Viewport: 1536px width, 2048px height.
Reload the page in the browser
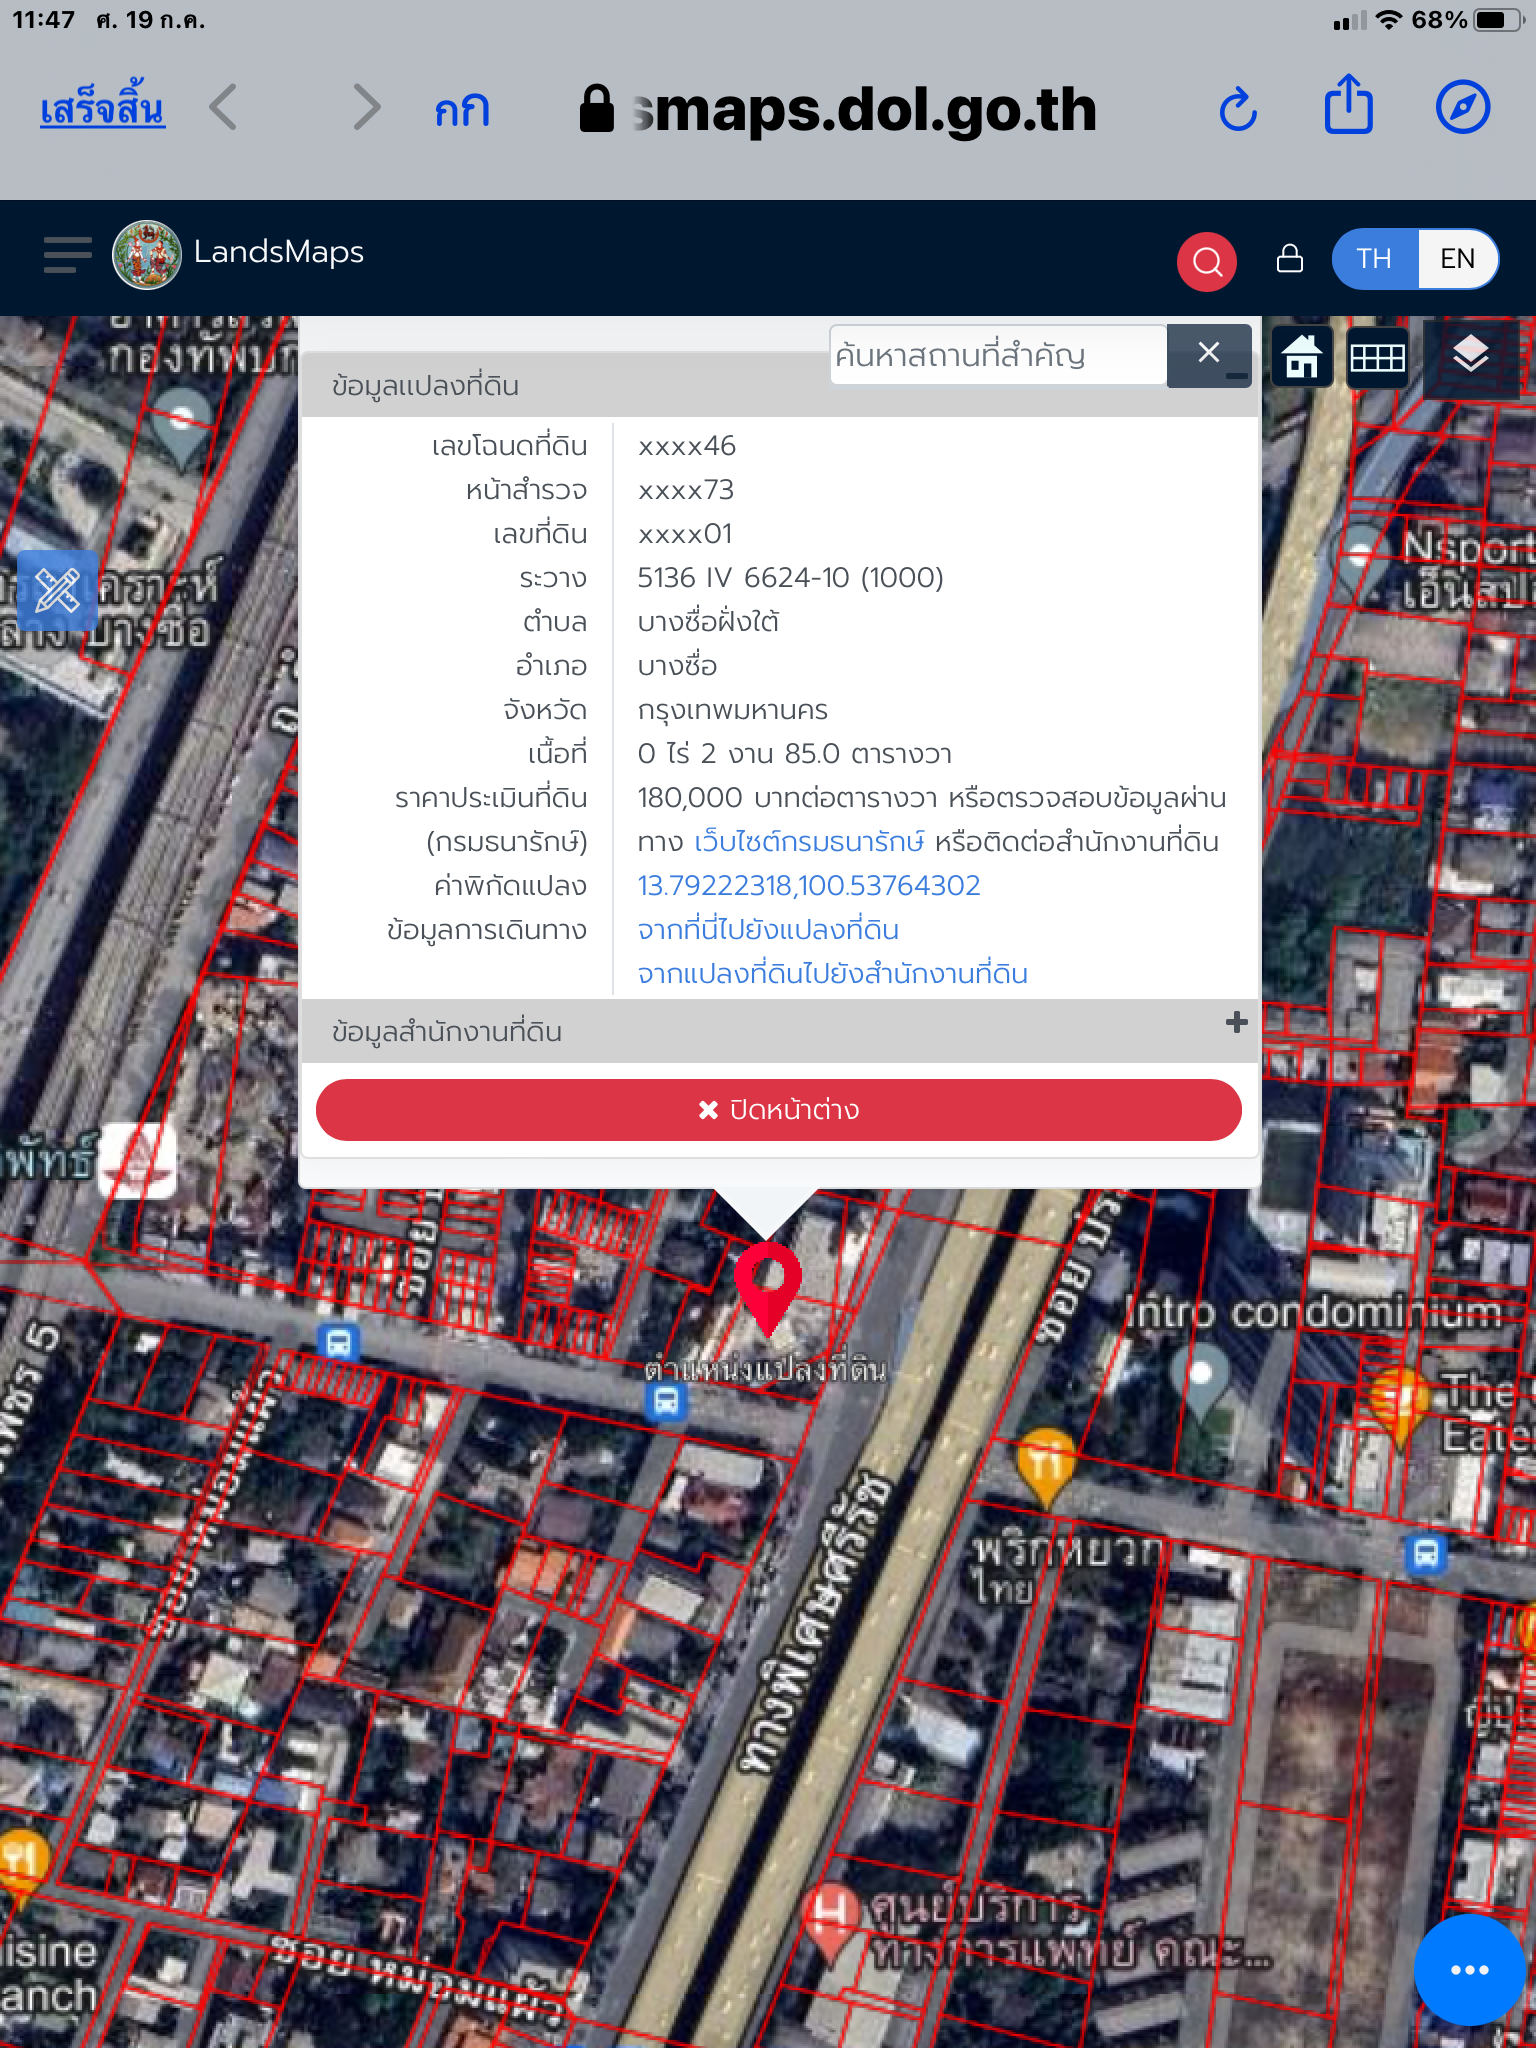(1238, 109)
